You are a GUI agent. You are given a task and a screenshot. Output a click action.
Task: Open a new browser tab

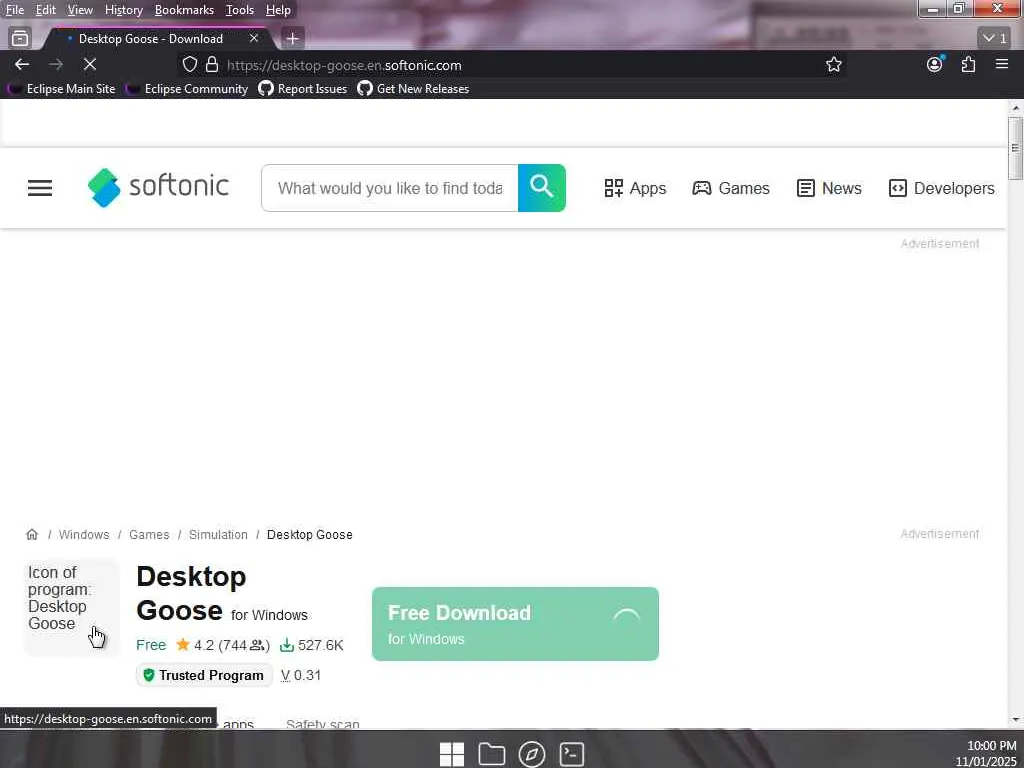click(x=293, y=39)
